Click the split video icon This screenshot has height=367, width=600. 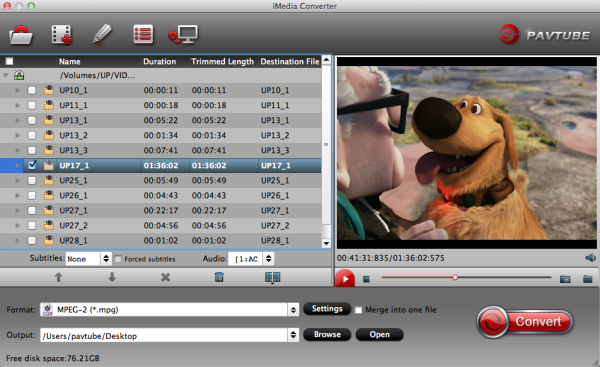click(272, 277)
